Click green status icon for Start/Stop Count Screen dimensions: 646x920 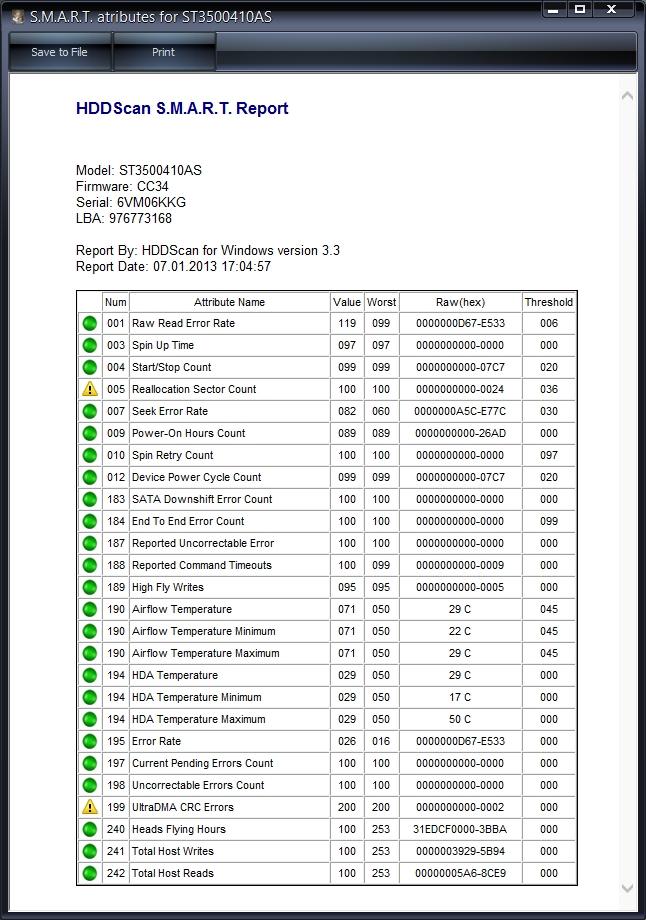tap(90, 367)
